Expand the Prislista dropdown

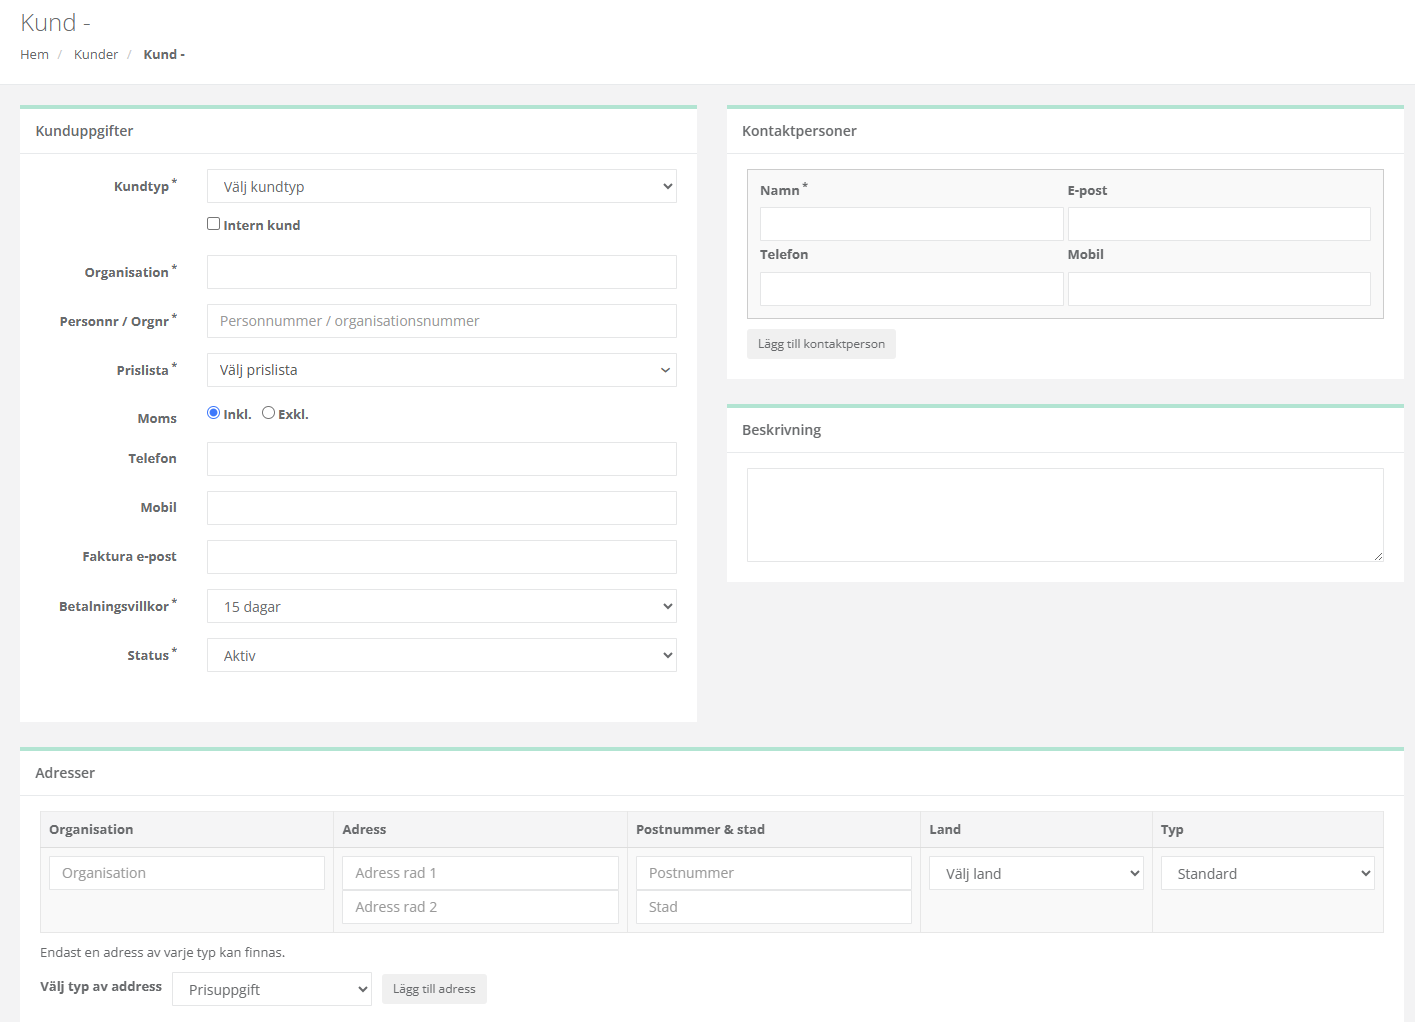pos(441,370)
